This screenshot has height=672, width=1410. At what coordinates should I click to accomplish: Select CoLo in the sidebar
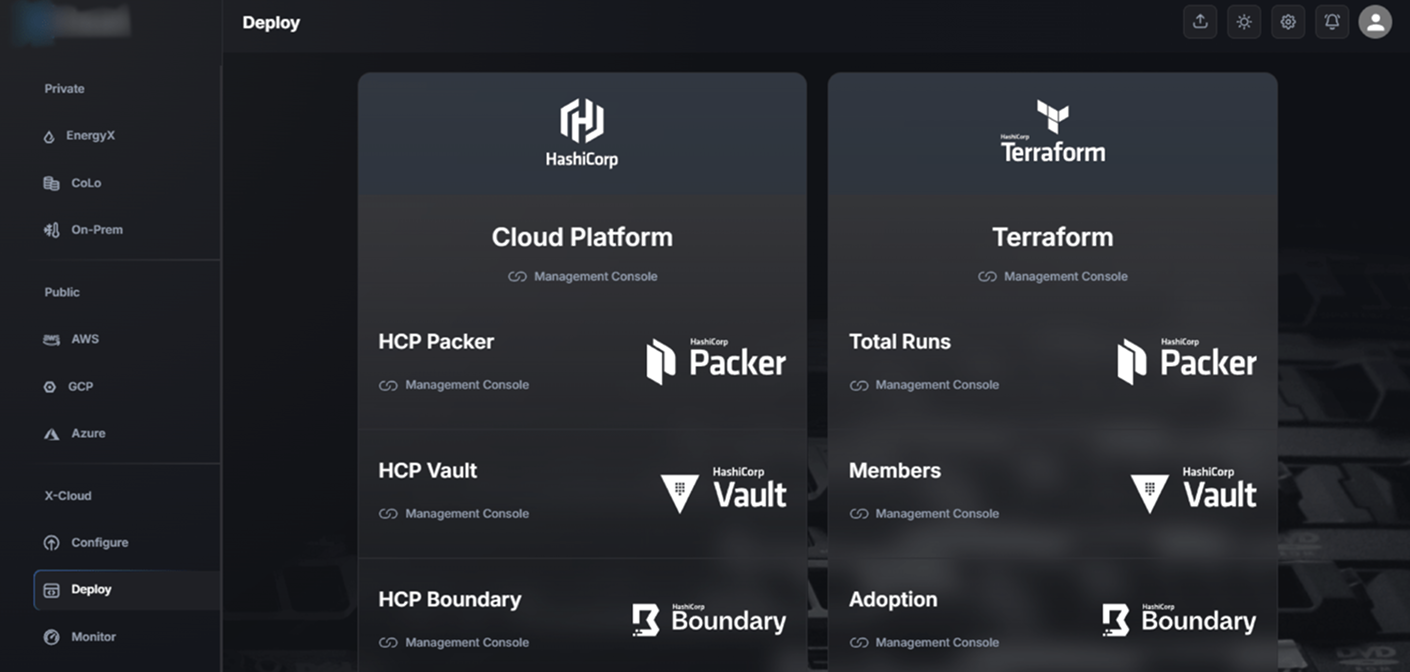pyautogui.click(x=86, y=183)
